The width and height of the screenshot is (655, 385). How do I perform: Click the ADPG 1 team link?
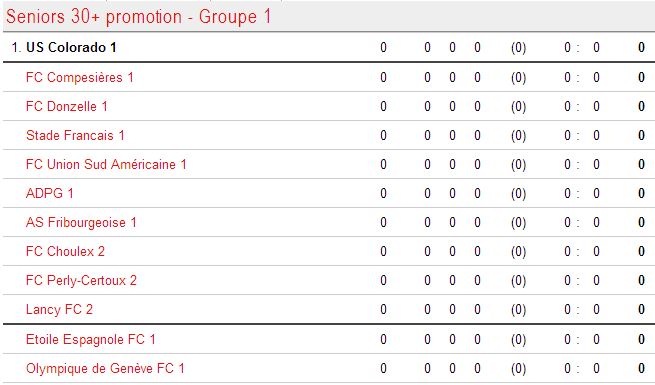click(x=50, y=193)
